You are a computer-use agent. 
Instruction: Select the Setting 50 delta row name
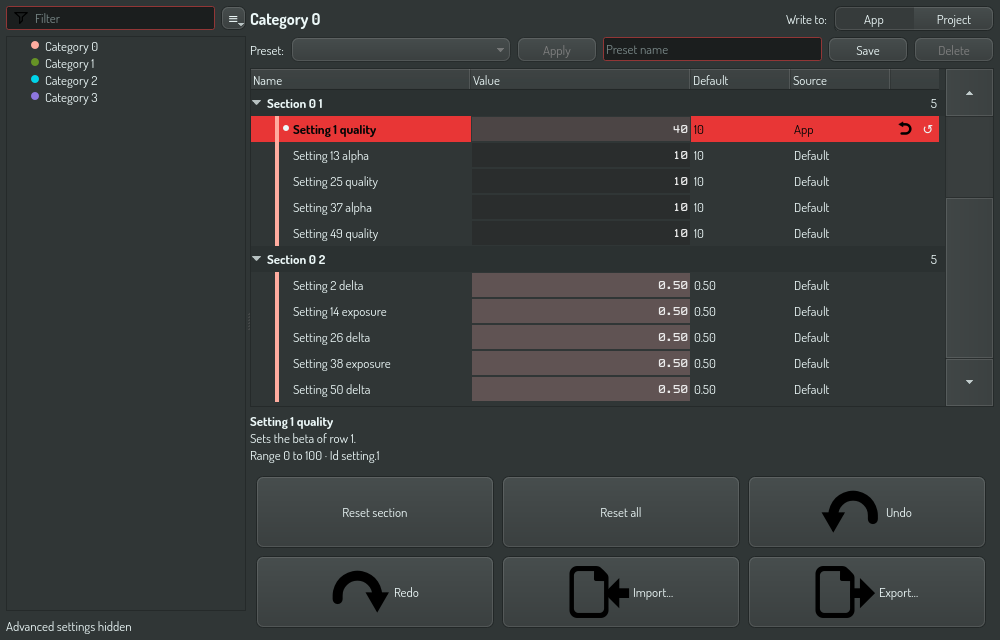(331, 389)
